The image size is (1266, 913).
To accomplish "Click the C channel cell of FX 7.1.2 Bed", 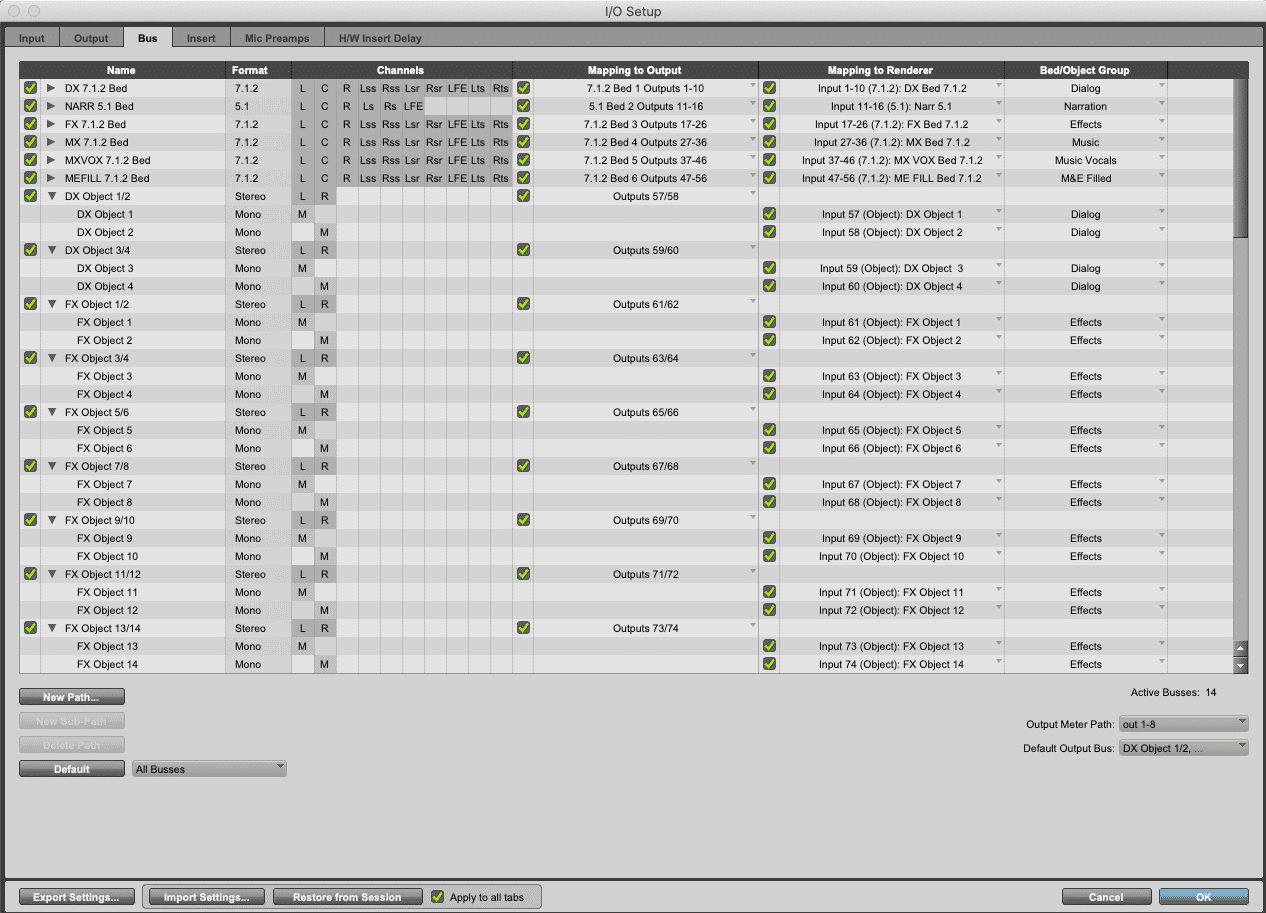I will pyautogui.click(x=325, y=124).
